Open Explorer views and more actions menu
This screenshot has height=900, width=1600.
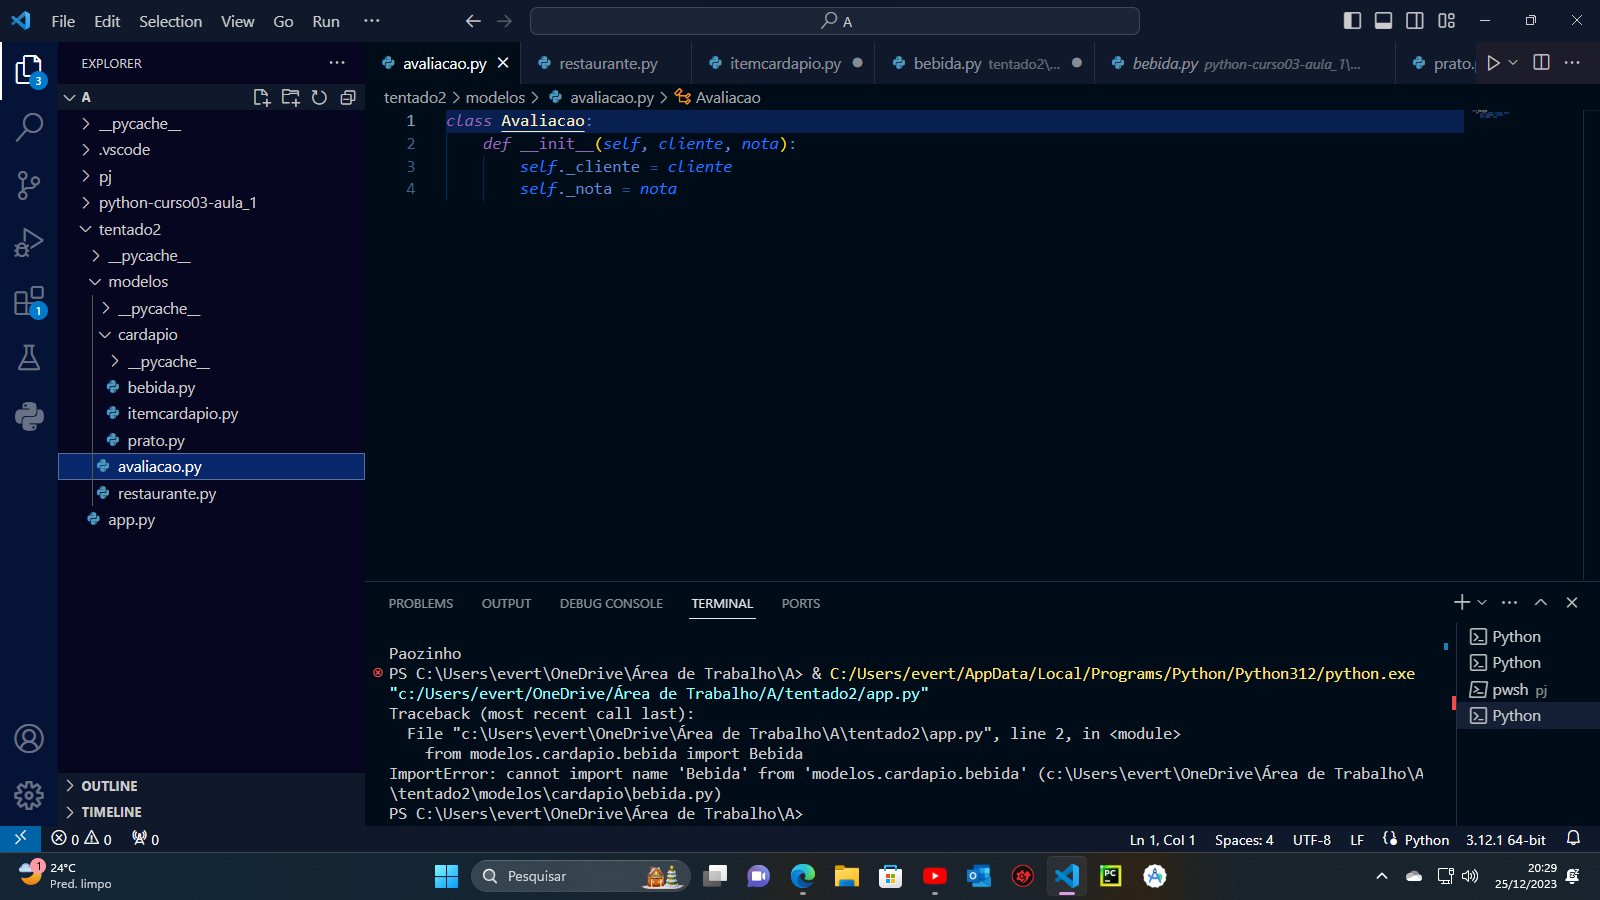pos(337,63)
